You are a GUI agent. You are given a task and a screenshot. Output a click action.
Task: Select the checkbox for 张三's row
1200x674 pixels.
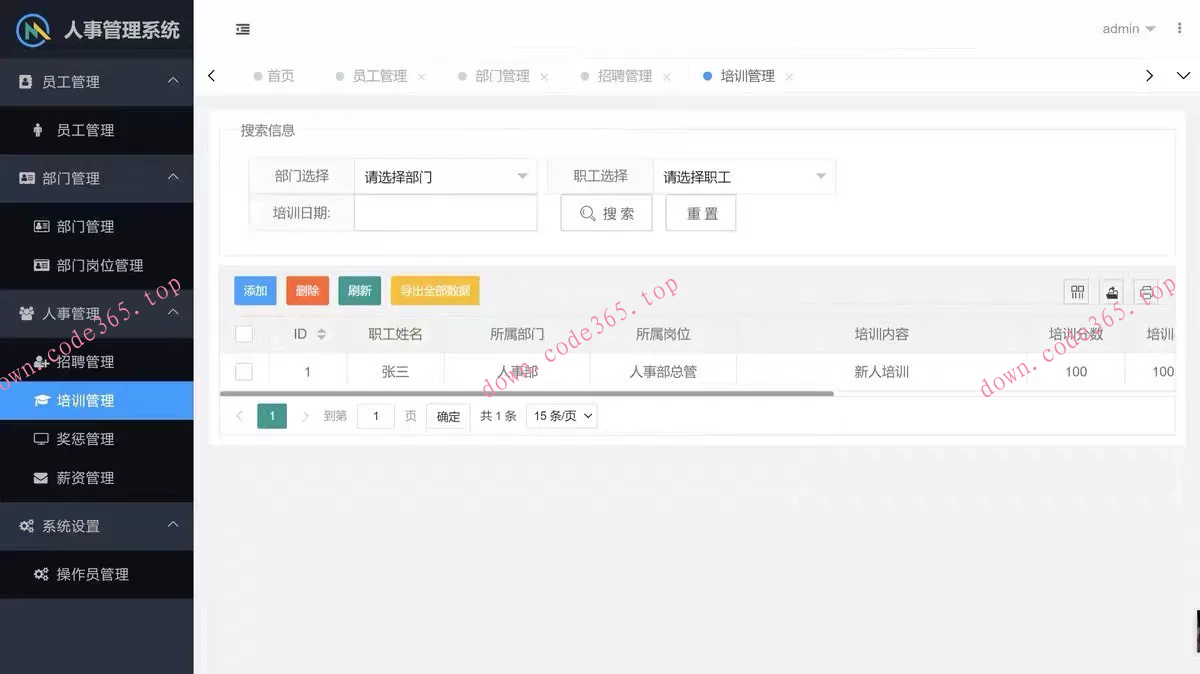point(244,370)
